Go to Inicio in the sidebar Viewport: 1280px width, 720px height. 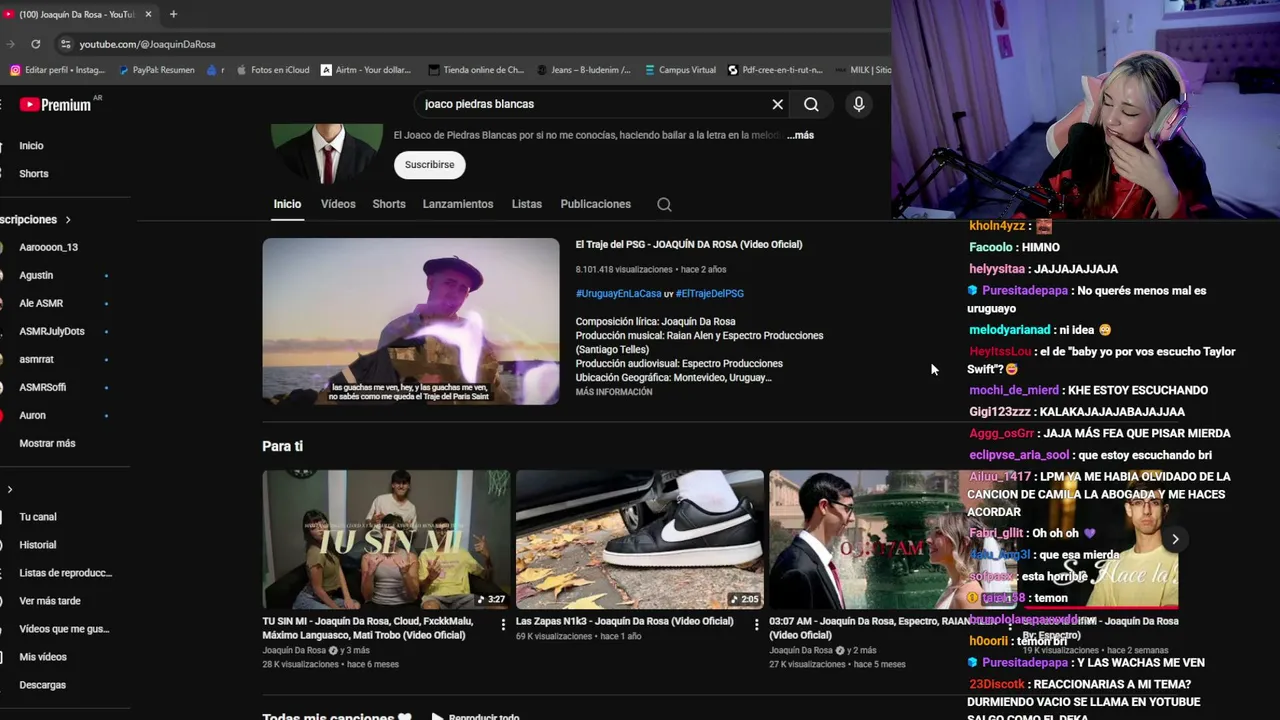(x=31, y=146)
